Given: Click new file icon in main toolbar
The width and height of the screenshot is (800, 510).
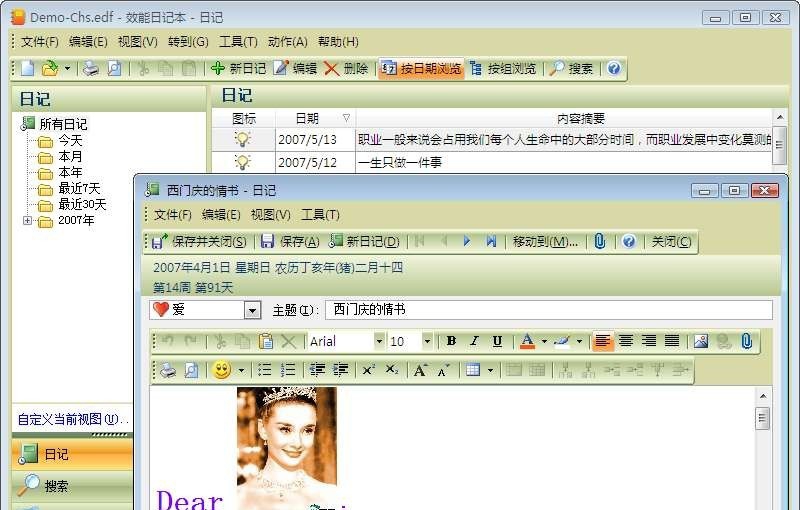Looking at the screenshot, I should tap(28, 68).
